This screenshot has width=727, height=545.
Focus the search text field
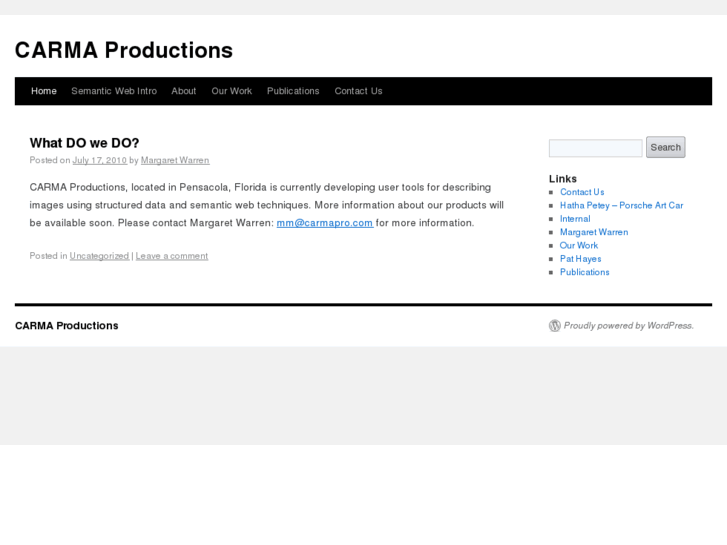pyautogui.click(x=595, y=148)
